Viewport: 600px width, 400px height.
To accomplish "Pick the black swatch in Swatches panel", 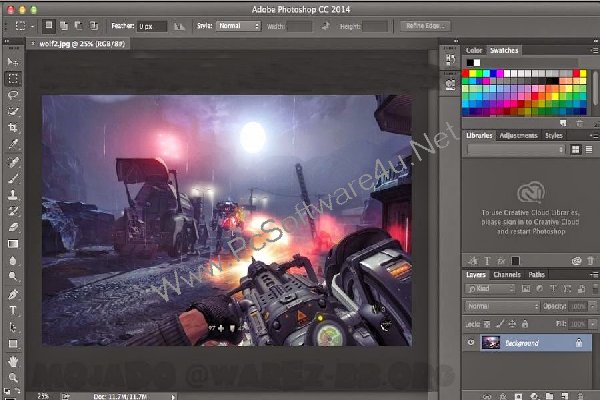I will click(x=470, y=62).
